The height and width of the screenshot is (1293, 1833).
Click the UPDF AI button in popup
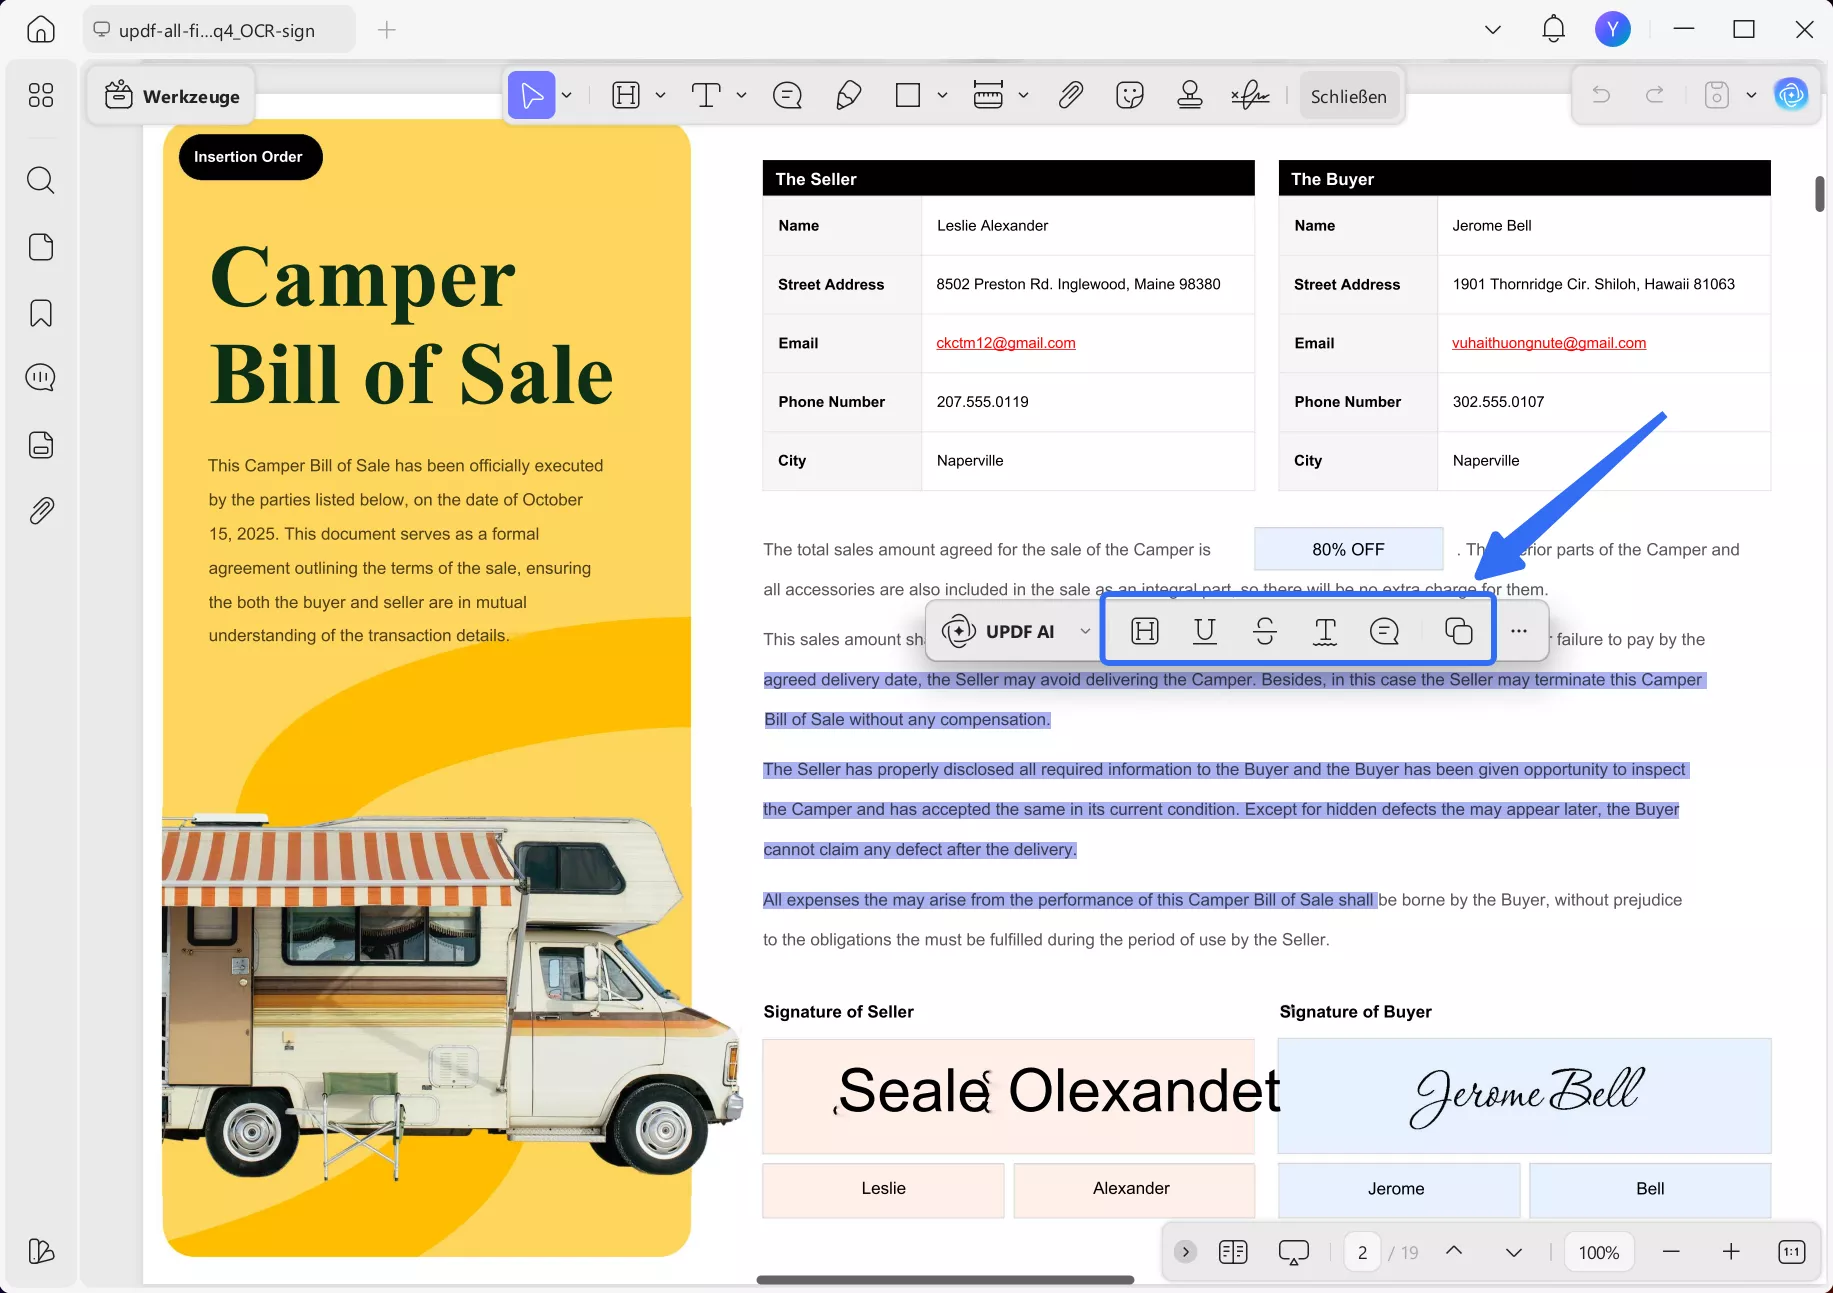[x=1000, y=631]
